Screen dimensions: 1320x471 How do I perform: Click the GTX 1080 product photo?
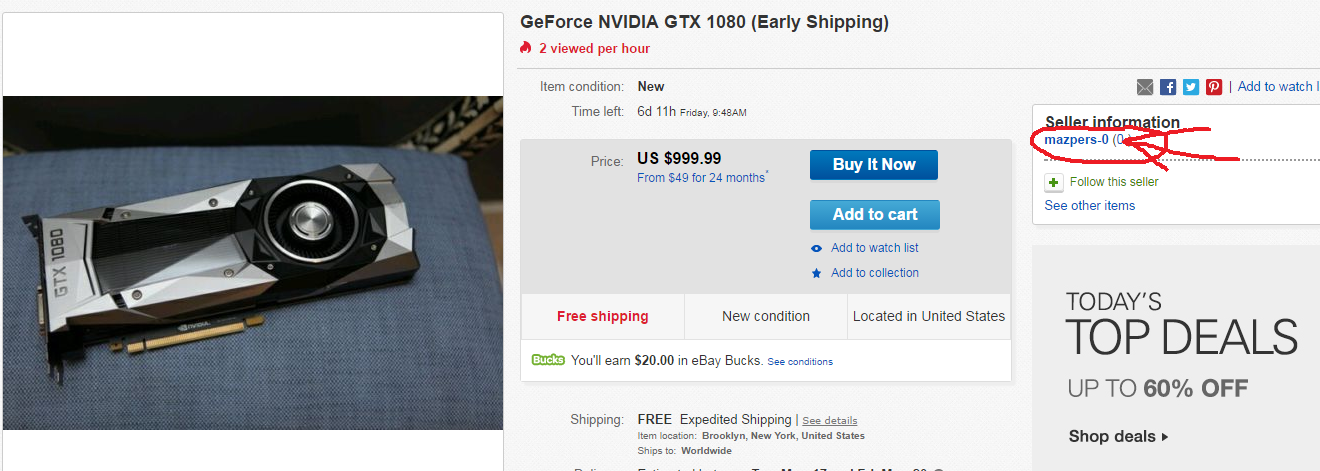(253, 262)
